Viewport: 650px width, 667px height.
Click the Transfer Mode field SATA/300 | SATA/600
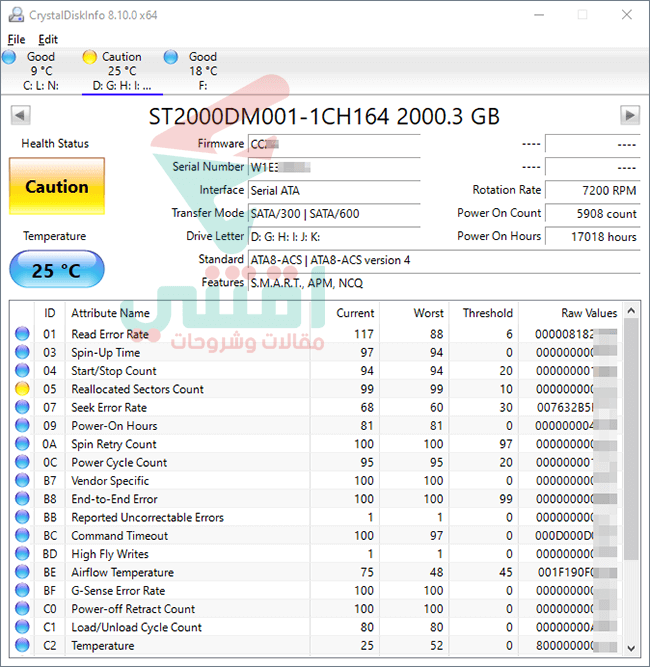[334, 214]
